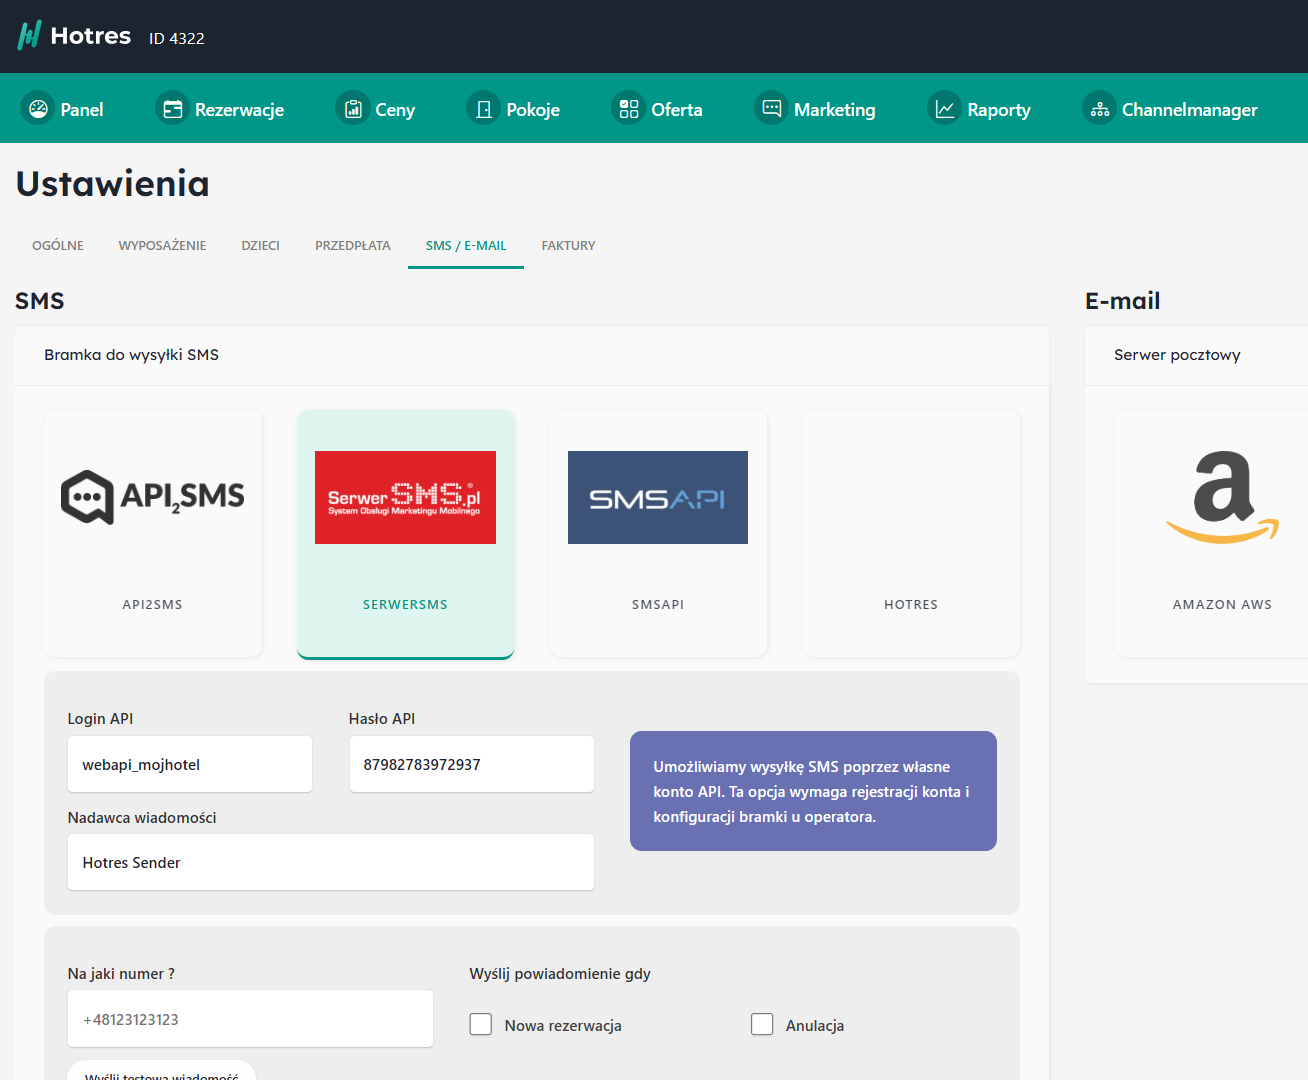Switch to the Ogólne settings tab
Screen dimensions: 1308x1080
pyautogui.click(x=58, y=246)
